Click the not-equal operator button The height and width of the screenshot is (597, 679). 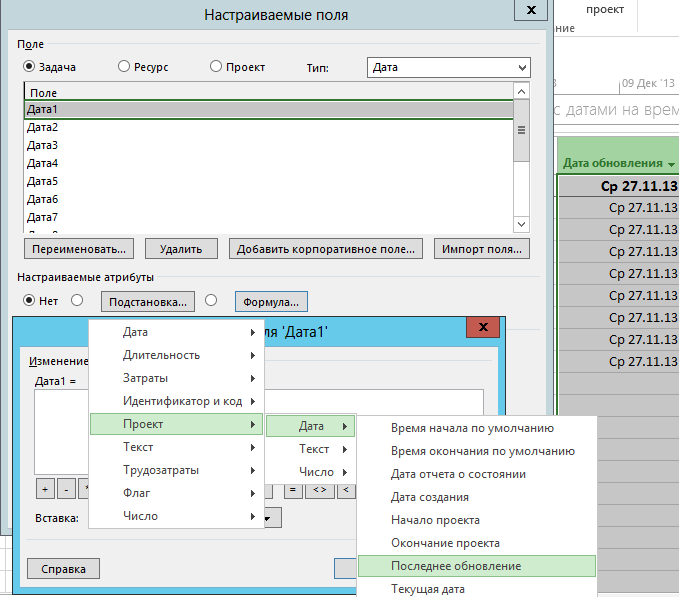point(320,491)
